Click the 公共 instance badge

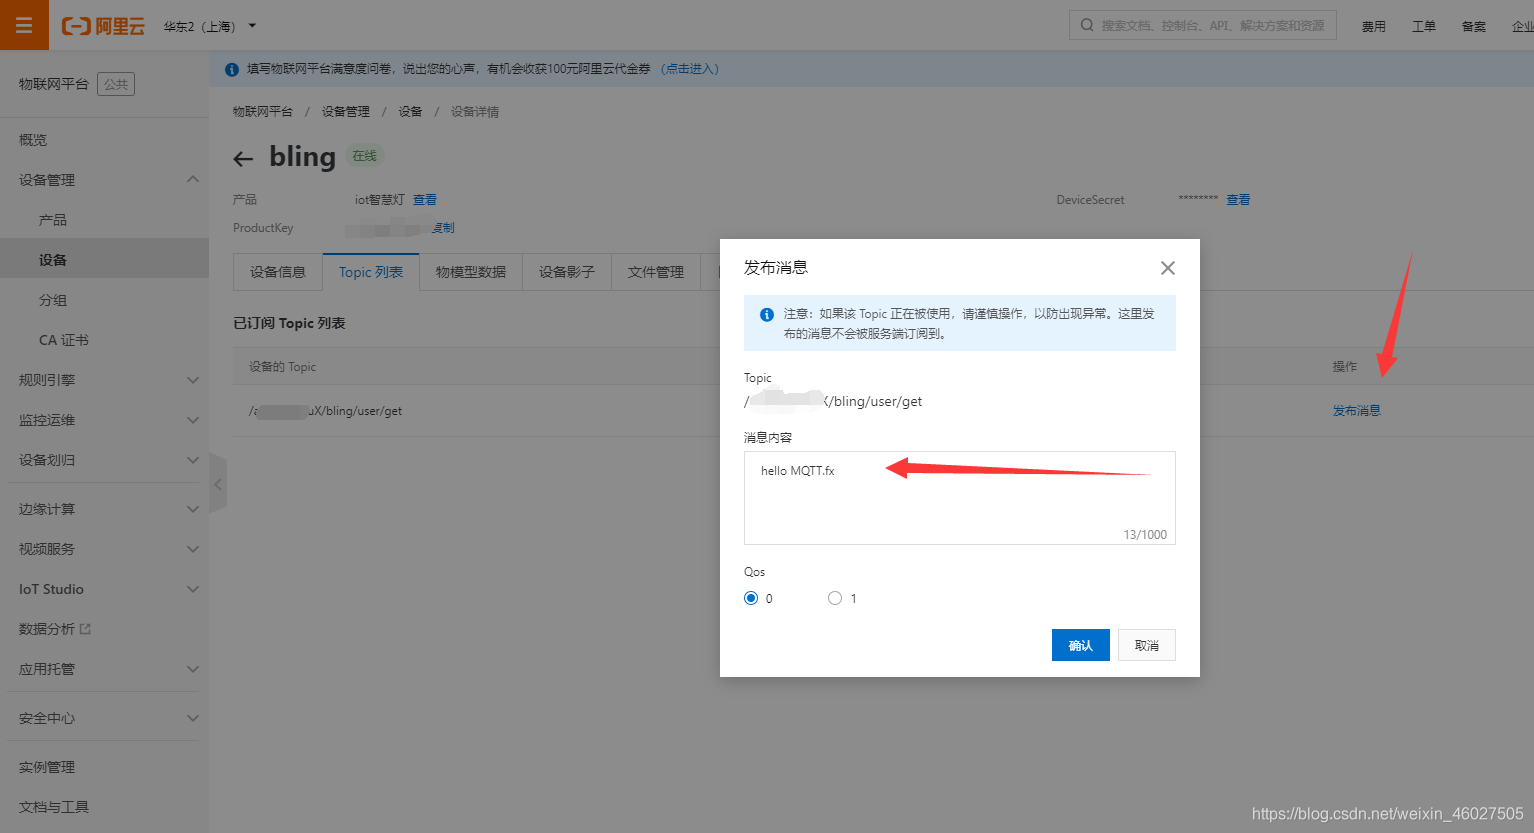[x=116, y=84]
